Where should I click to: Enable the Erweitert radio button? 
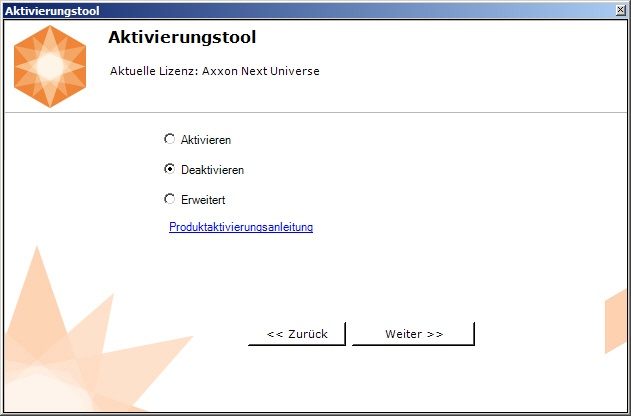click(169, 199)
